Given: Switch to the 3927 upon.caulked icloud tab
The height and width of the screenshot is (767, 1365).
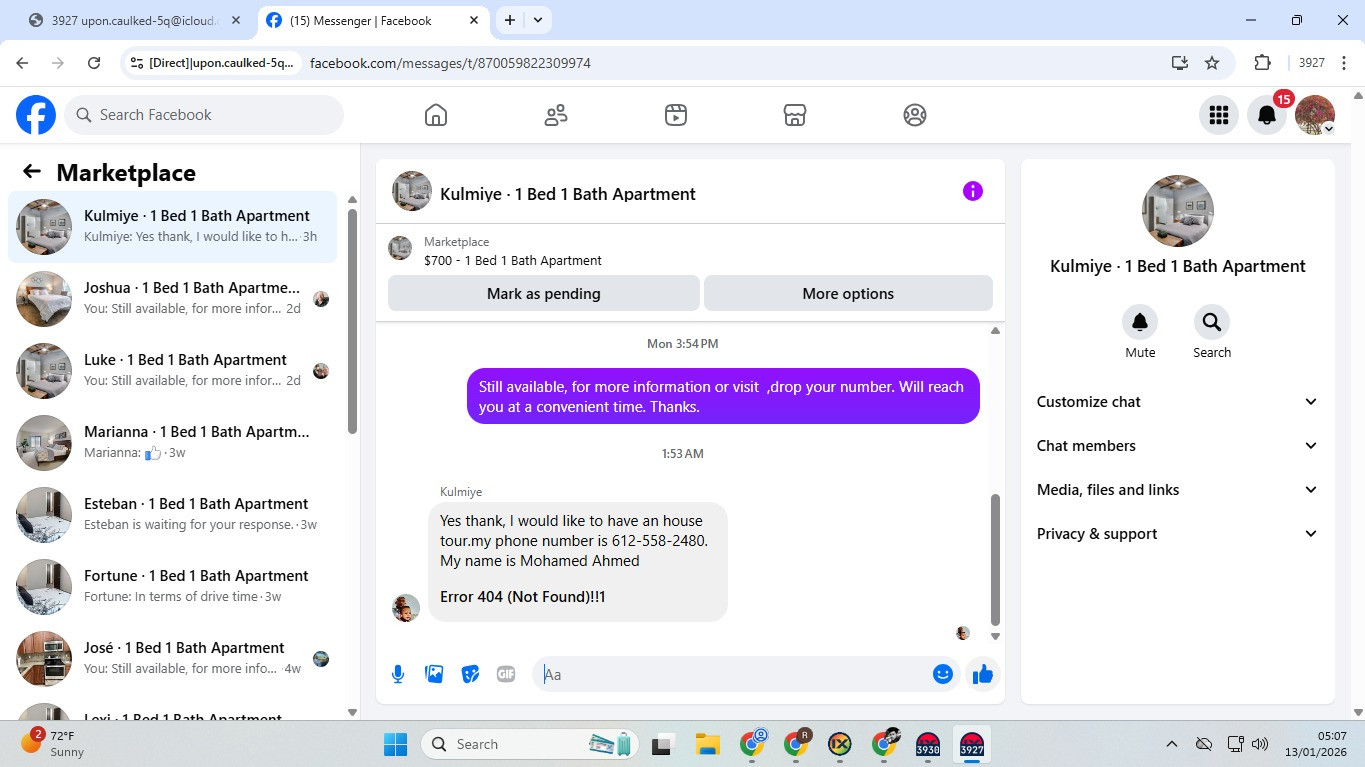Looking at the screenshot, I should click(x=135, y=20).
